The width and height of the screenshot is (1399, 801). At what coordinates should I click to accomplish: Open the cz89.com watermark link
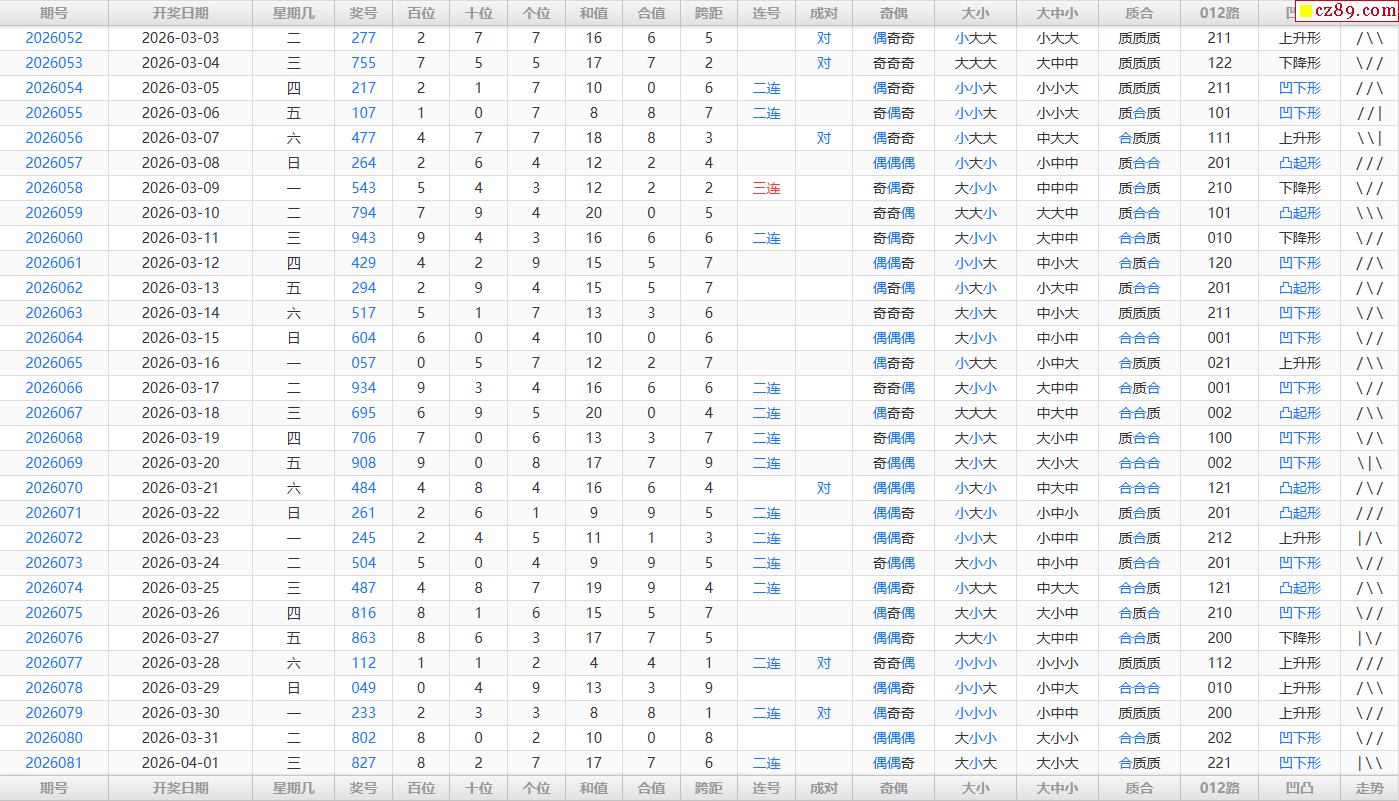tap(1354, 12)
